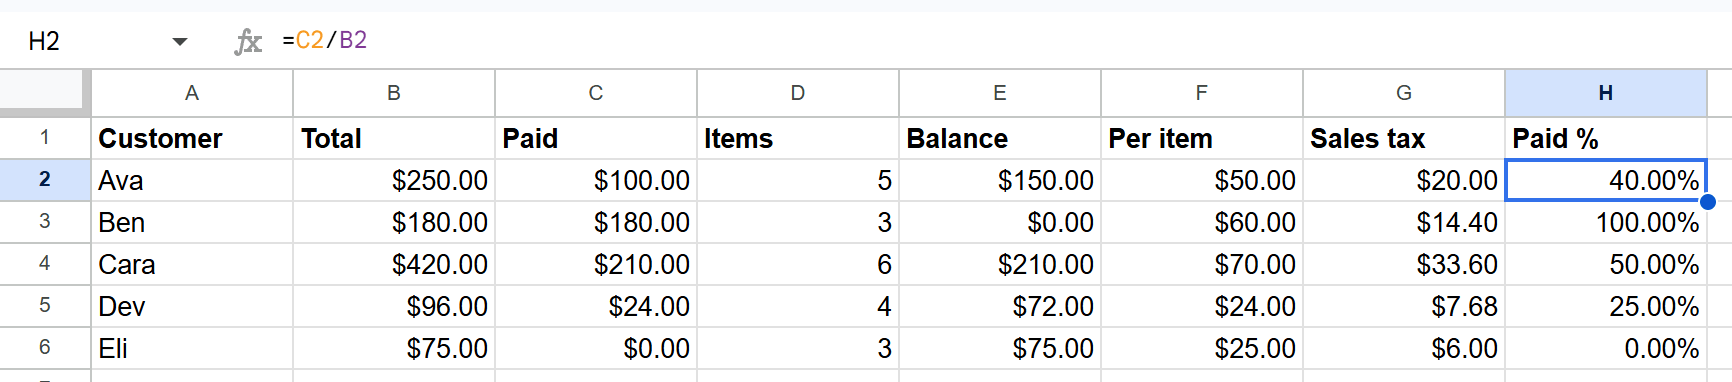1732x382 pixels.
Task: Select Eli's paid amount $0.00 in column C
Action: tap(596, 348)
